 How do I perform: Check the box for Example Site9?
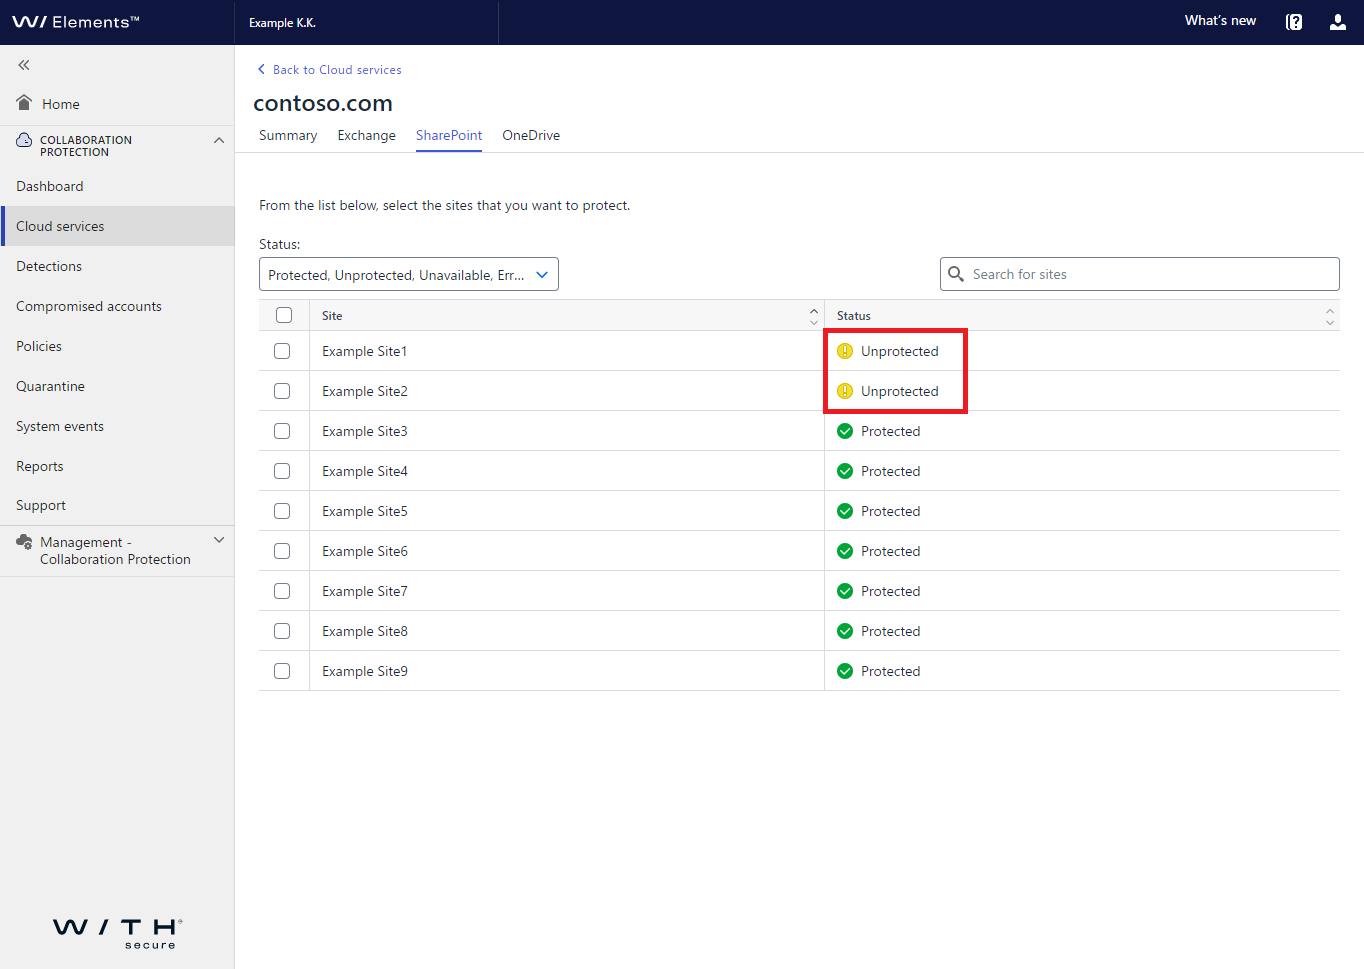tap(282, 671)
